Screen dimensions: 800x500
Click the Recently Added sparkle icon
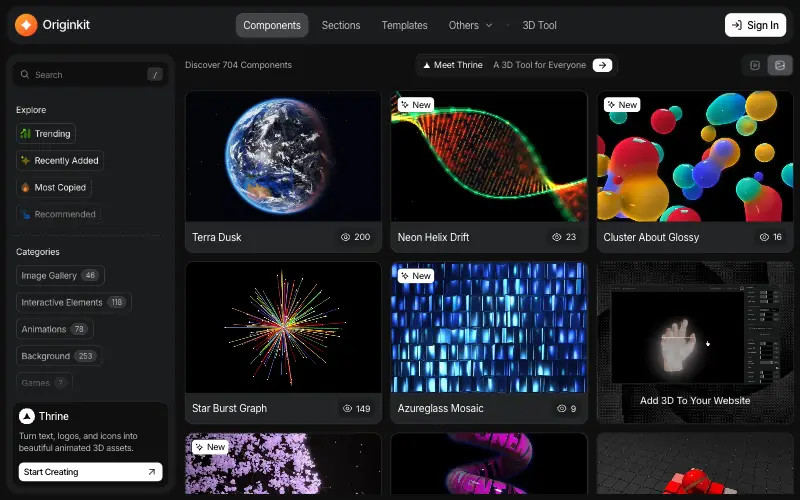[25, 160]
